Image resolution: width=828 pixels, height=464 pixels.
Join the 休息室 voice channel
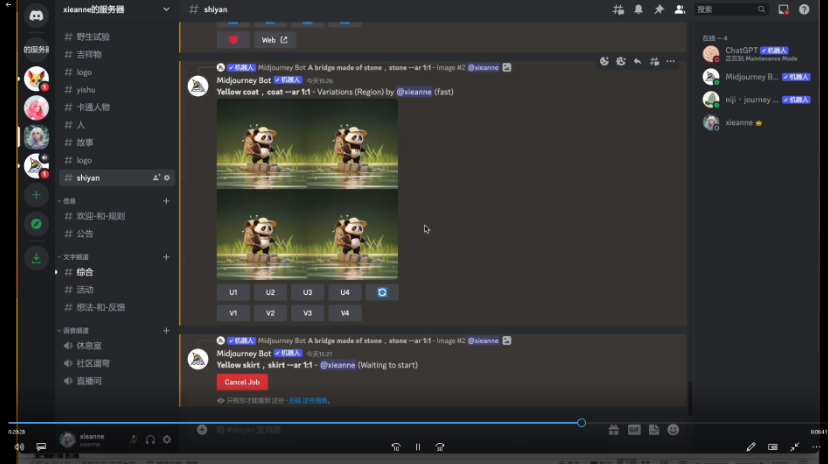(x=117, y=346)
